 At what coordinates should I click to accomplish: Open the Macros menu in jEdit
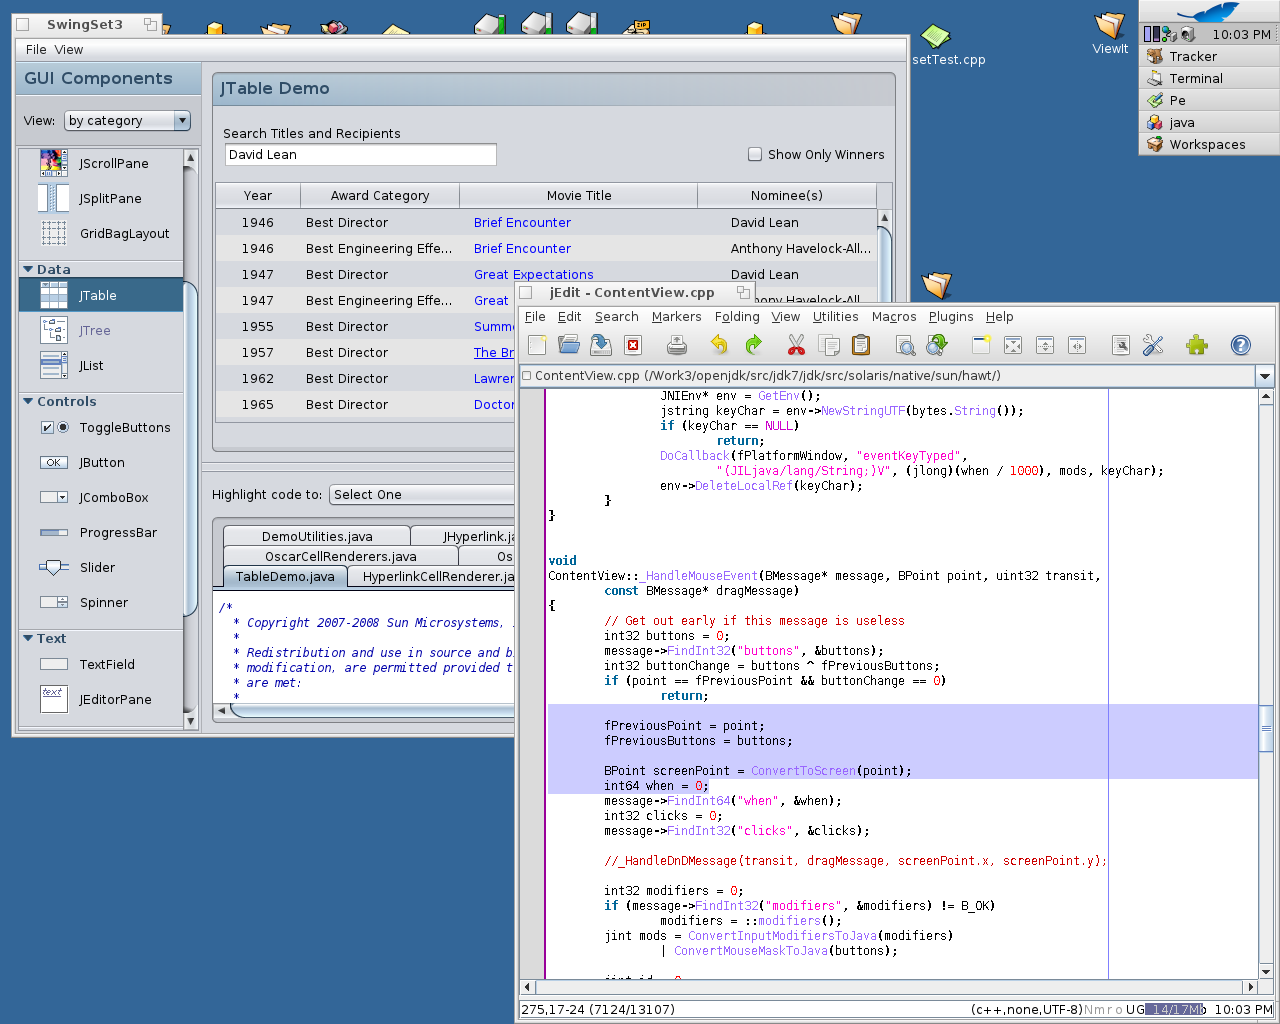[894, 316]
